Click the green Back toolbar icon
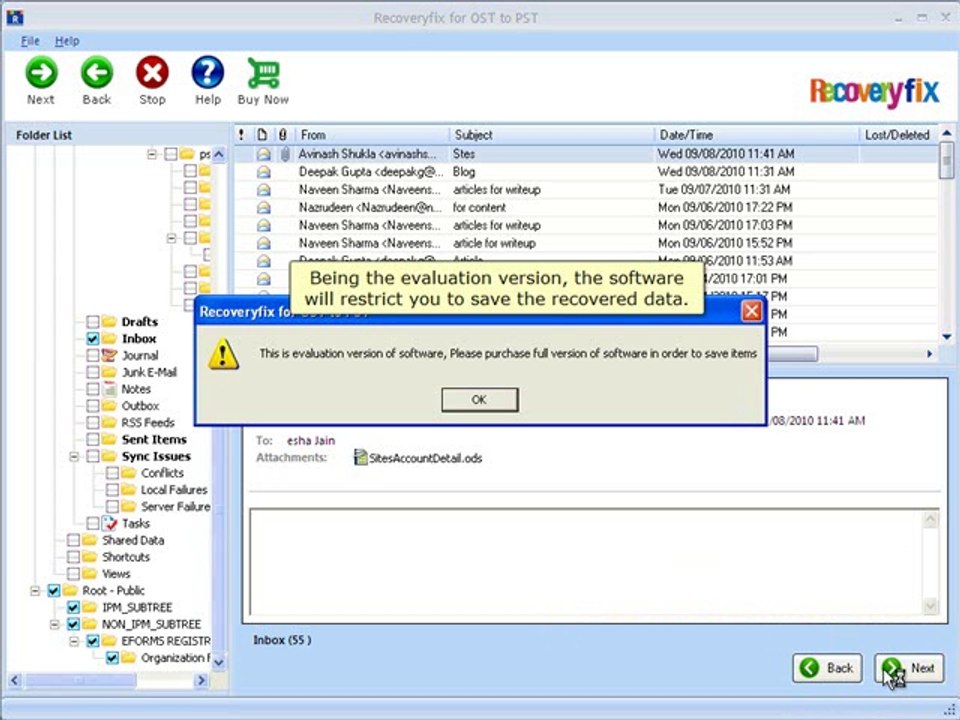This screenshot has width=960, height=720. [97, 72]
